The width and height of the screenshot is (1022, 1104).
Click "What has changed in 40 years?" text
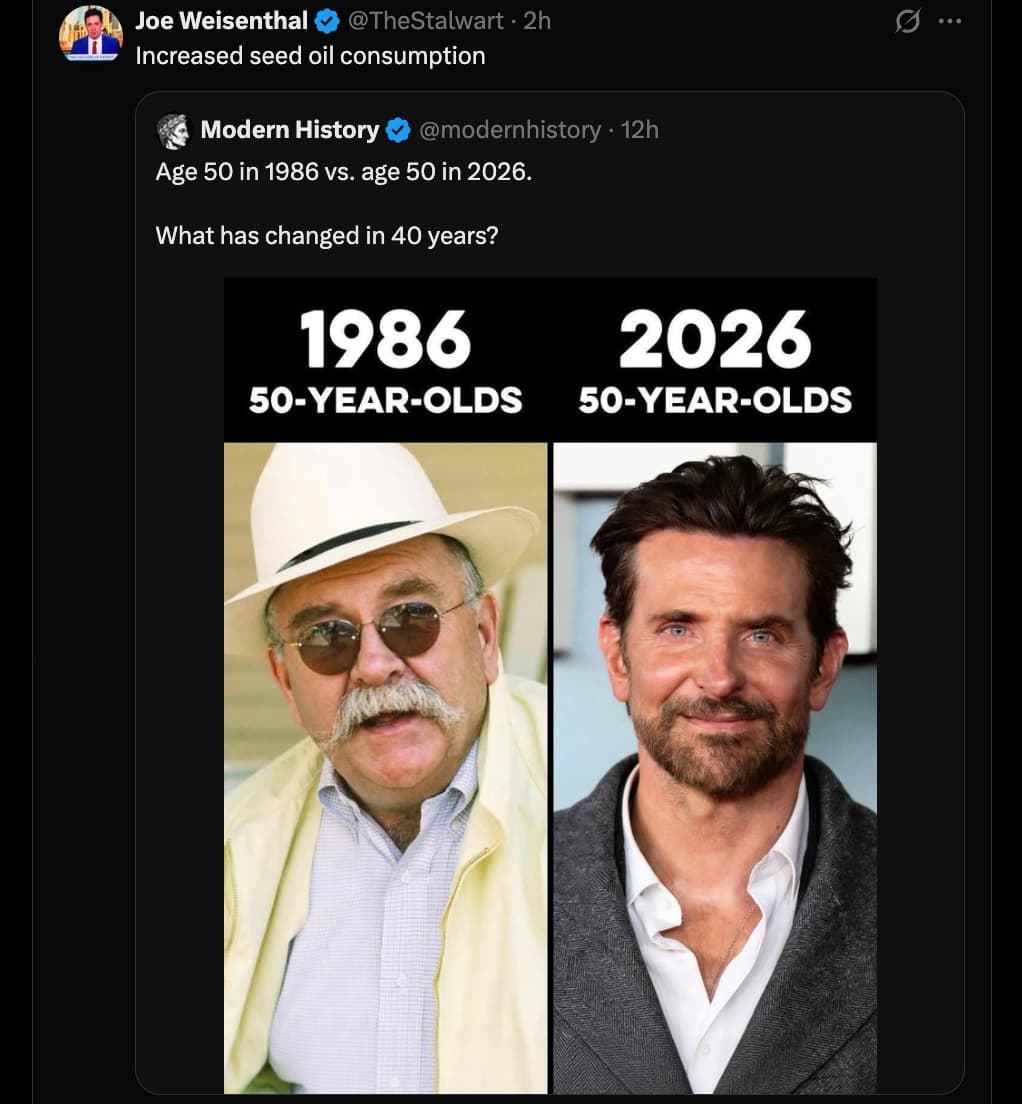pos(327,236)
